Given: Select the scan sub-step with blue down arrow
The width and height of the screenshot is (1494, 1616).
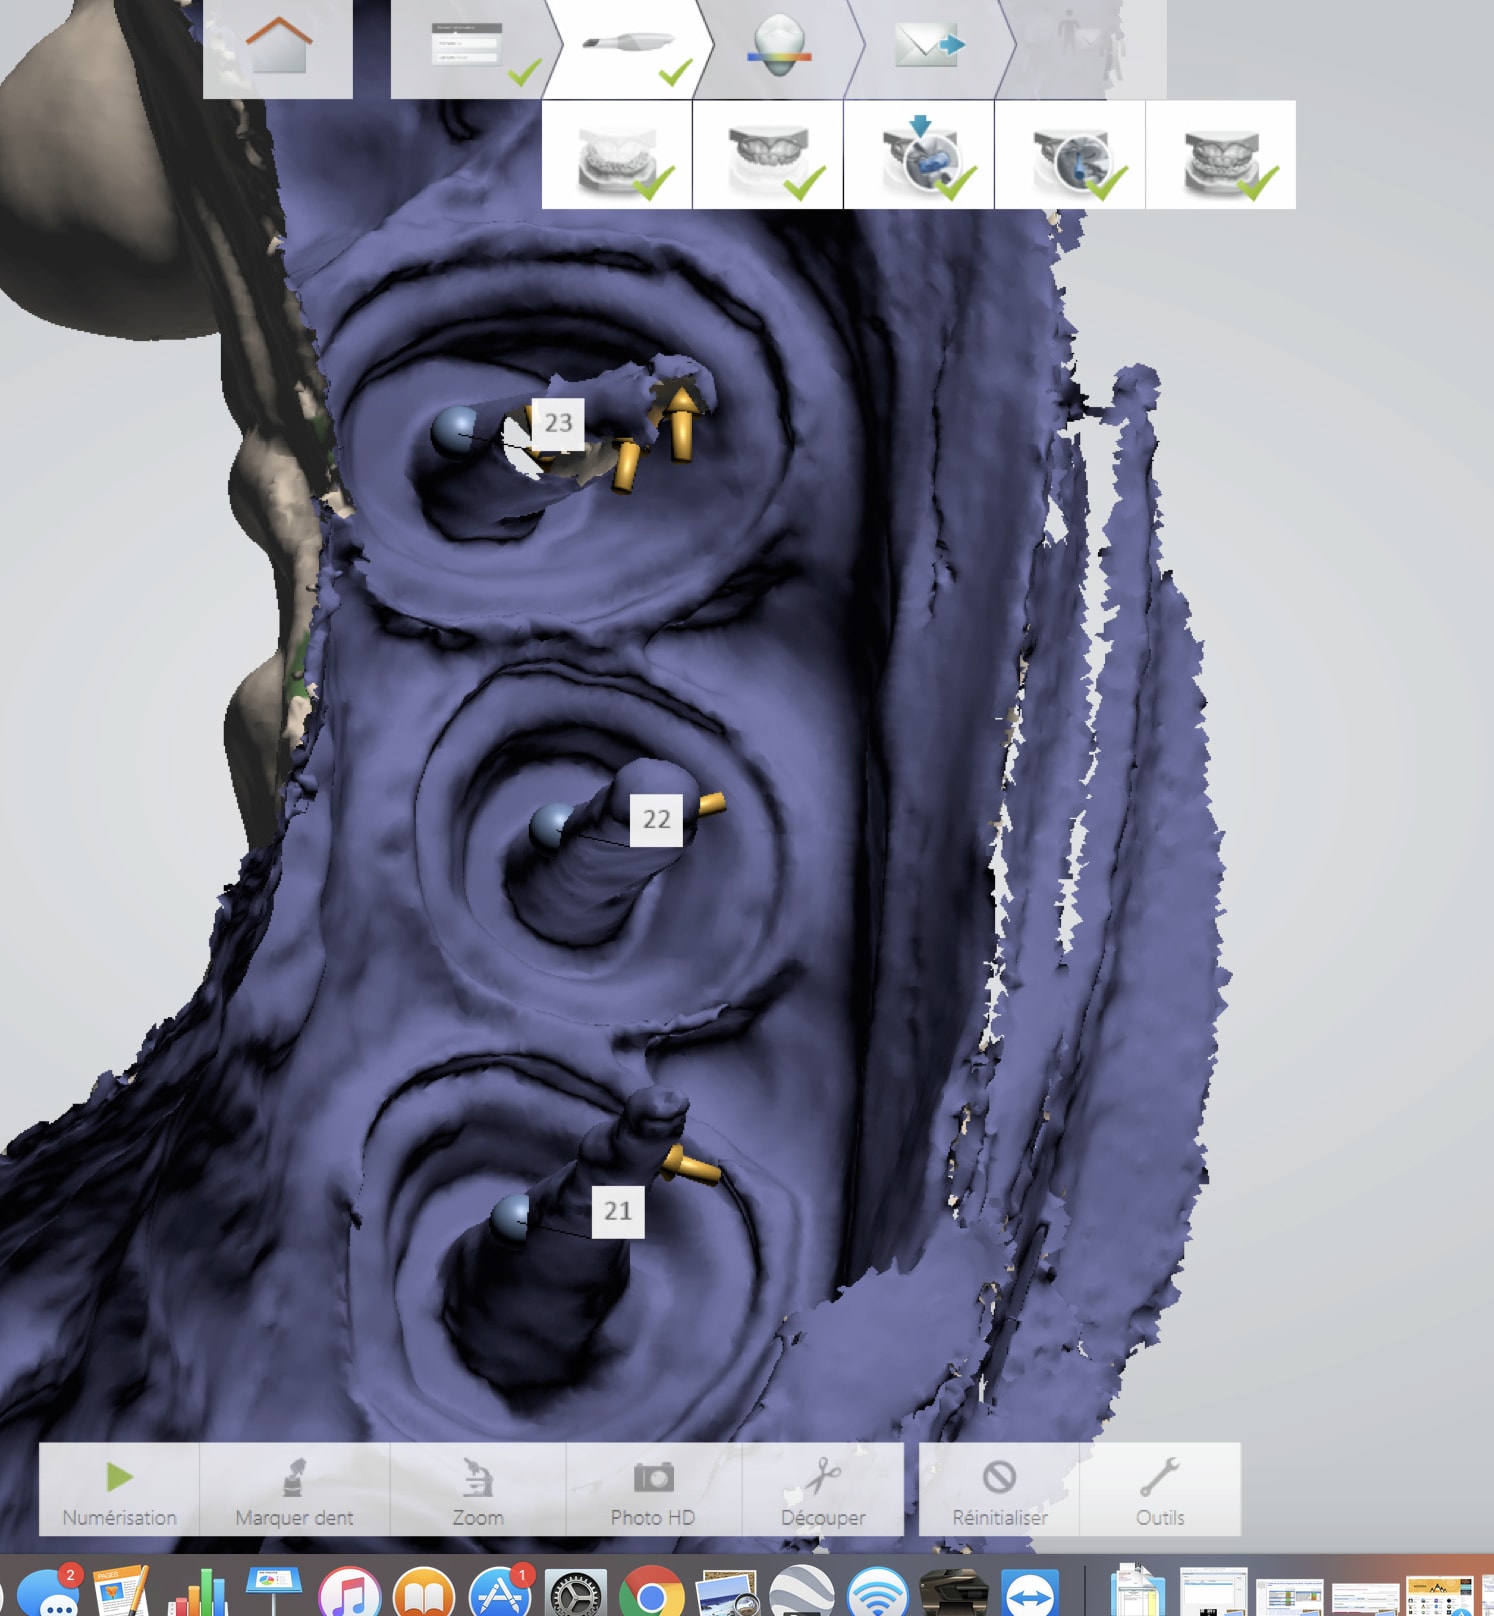Looking at the screenshot, I should [919, 156].
